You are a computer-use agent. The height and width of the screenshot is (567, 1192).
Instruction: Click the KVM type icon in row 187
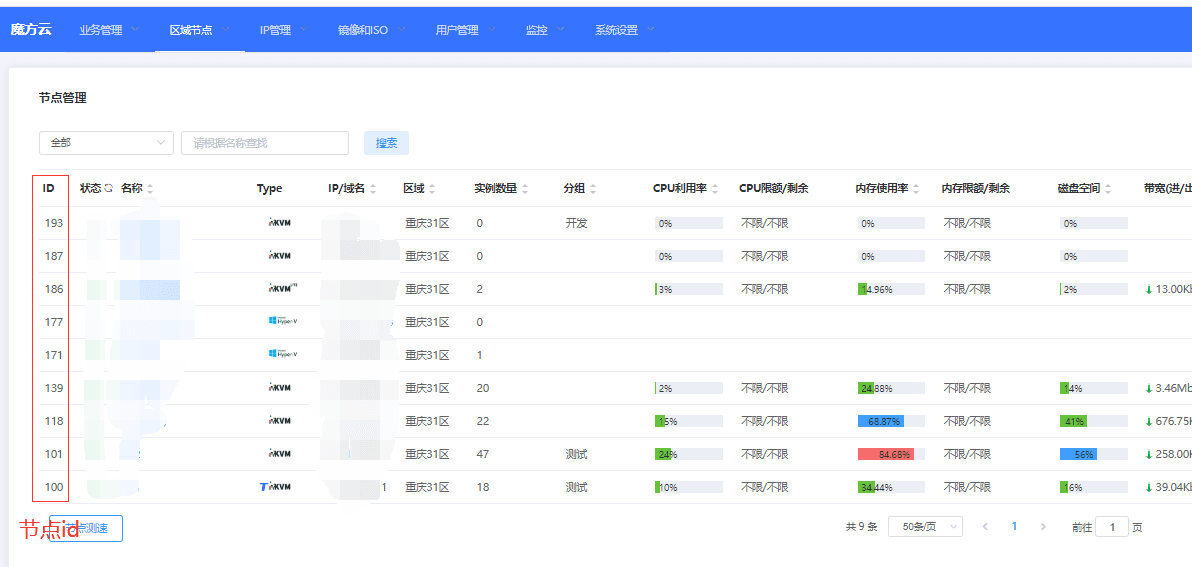pyautogui.click(x=280, y=256)
